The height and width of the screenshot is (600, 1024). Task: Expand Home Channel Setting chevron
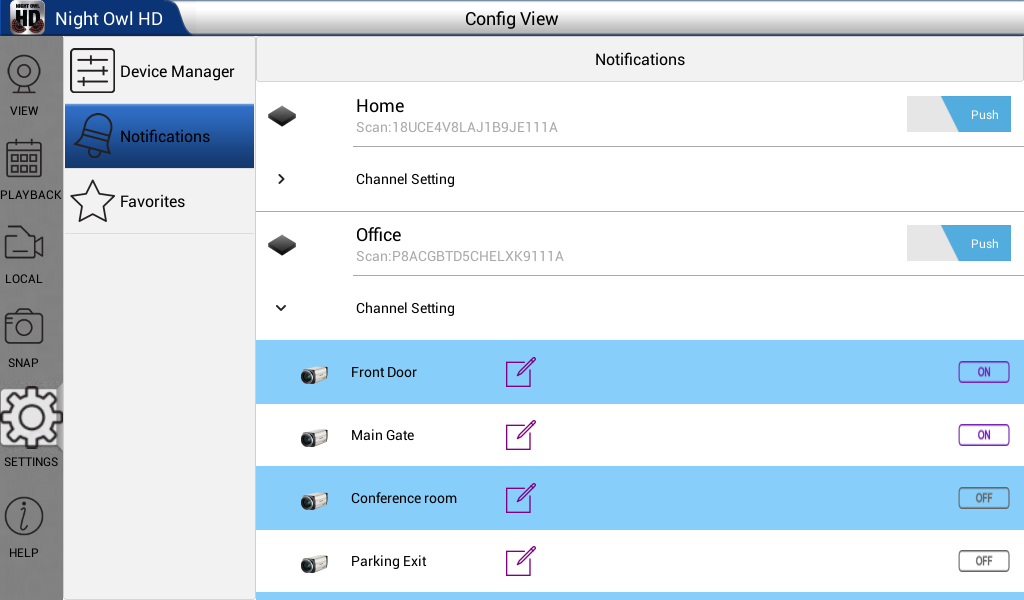pyautogui.click(x=281, y=179)
